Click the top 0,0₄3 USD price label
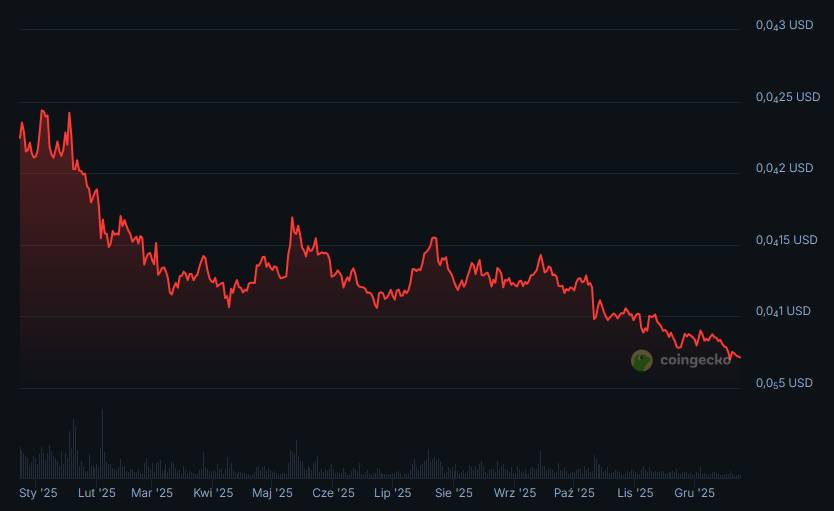The width and height of the screenshot is (834, 511). pyautogui.click(x=784, y=25)
